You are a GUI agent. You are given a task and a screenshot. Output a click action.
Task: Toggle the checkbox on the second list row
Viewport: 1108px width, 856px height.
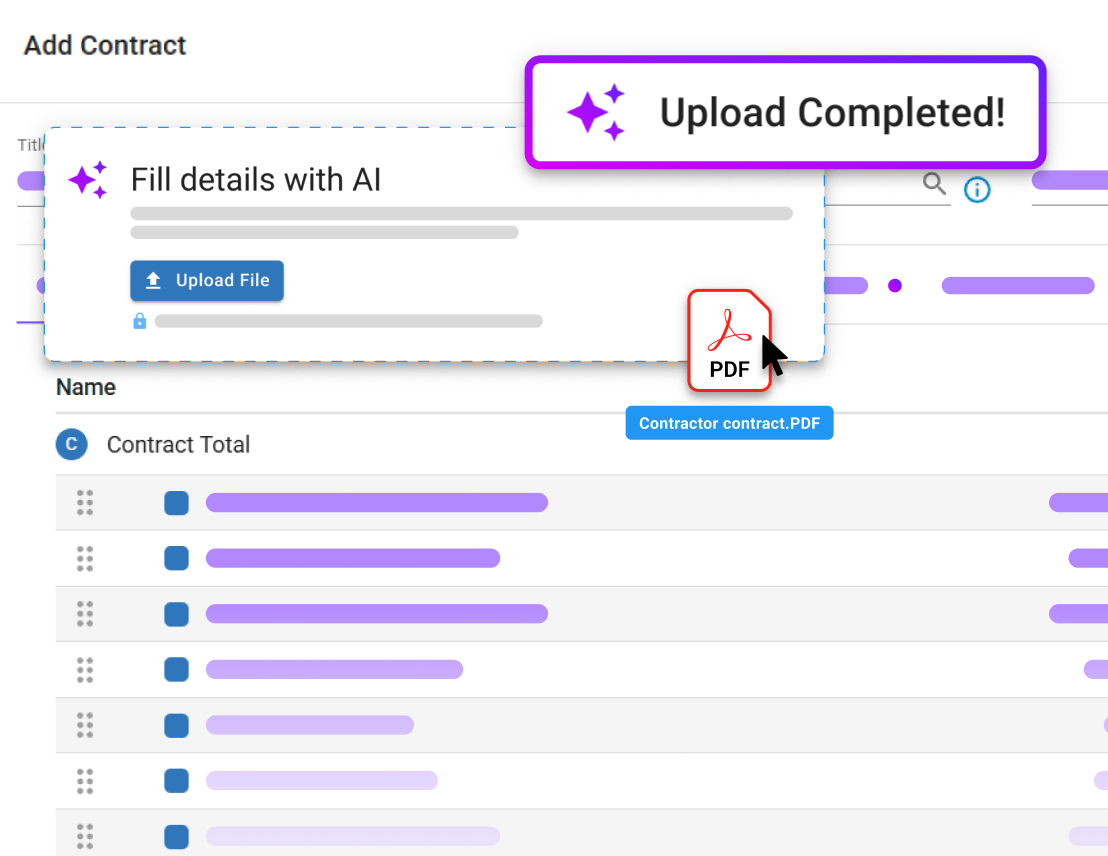click(x=176, y=558)
